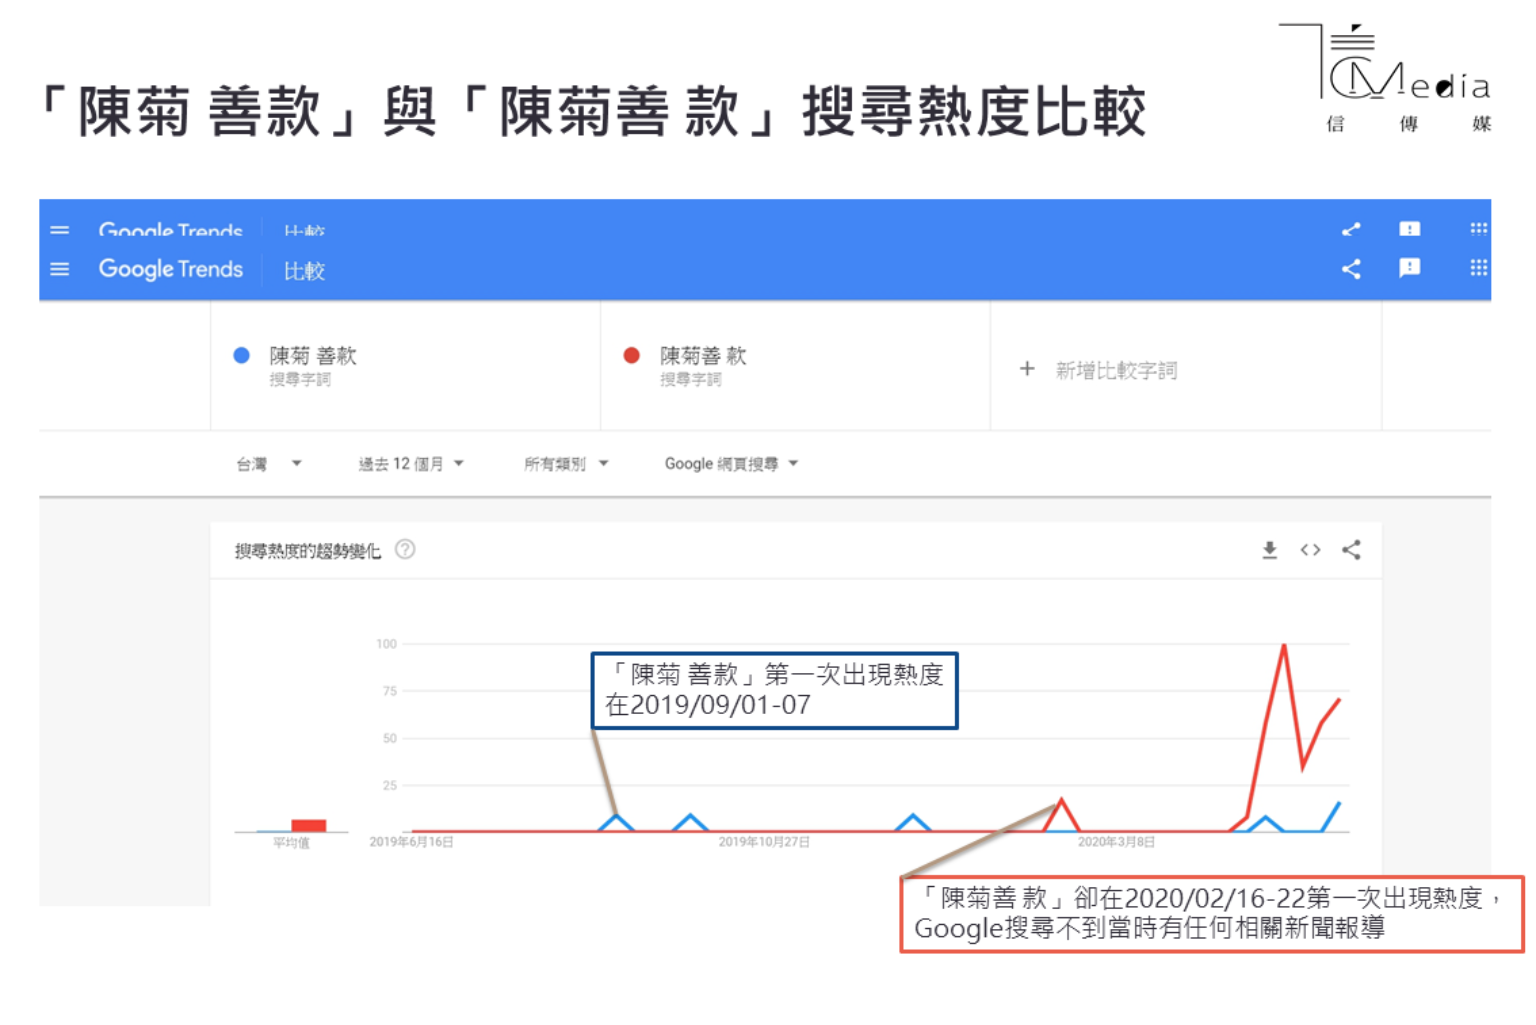Expand the 台灣 region dropdown
Viewport: 1536px width, 1025px height.
tap(268, 464)
